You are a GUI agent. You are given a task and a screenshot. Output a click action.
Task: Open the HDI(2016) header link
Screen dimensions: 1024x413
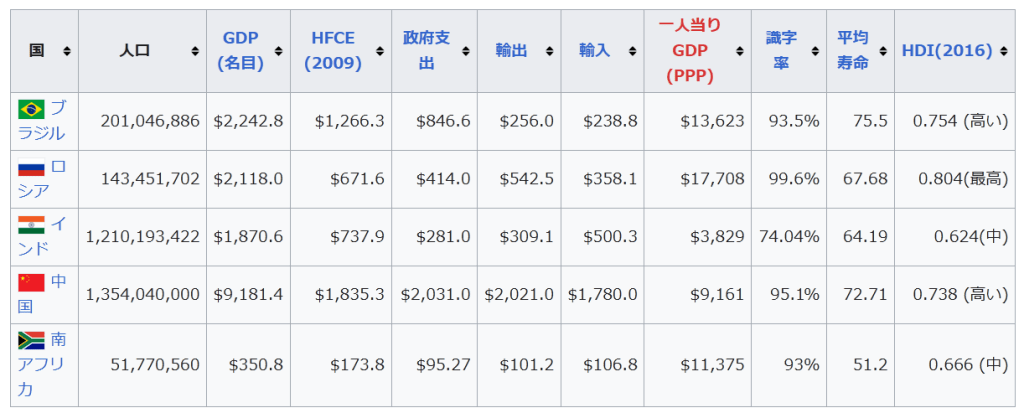[946, 50]
